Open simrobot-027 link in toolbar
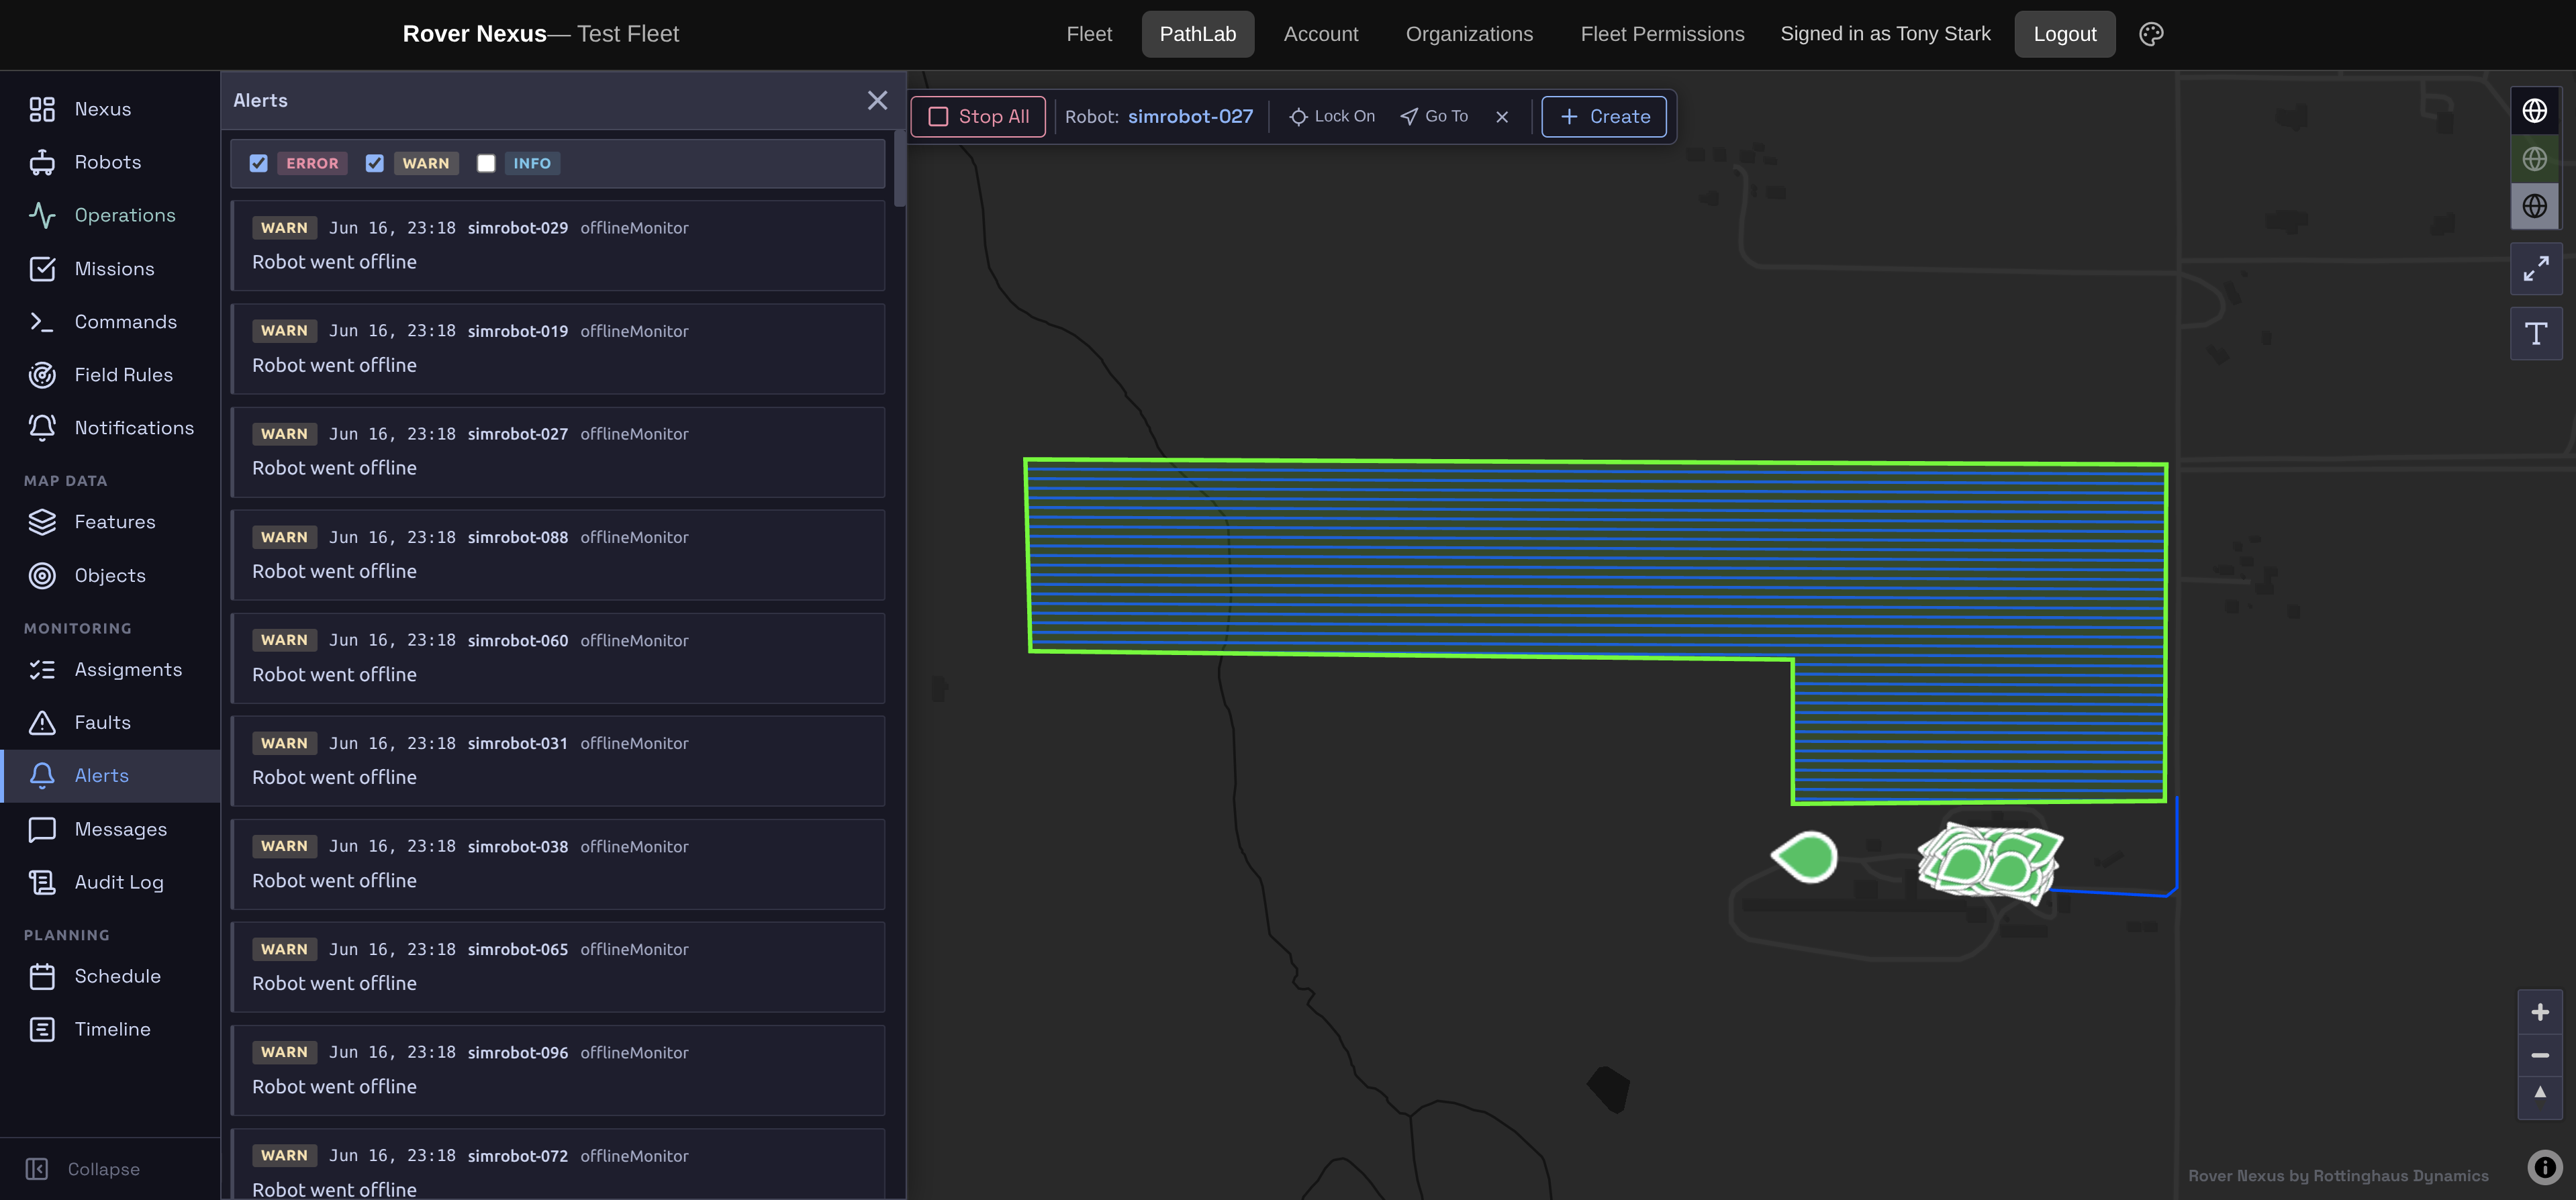Image resolution: width=2576 pixels, height=1200 pixels. (x=1190, y=117)
